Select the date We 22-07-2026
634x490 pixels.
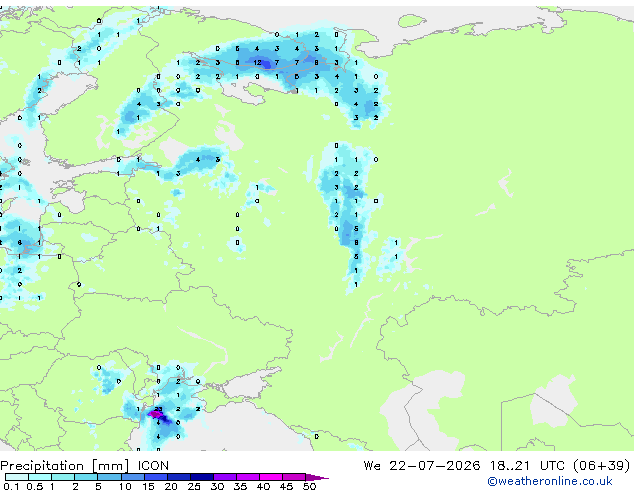click(422, 466)
